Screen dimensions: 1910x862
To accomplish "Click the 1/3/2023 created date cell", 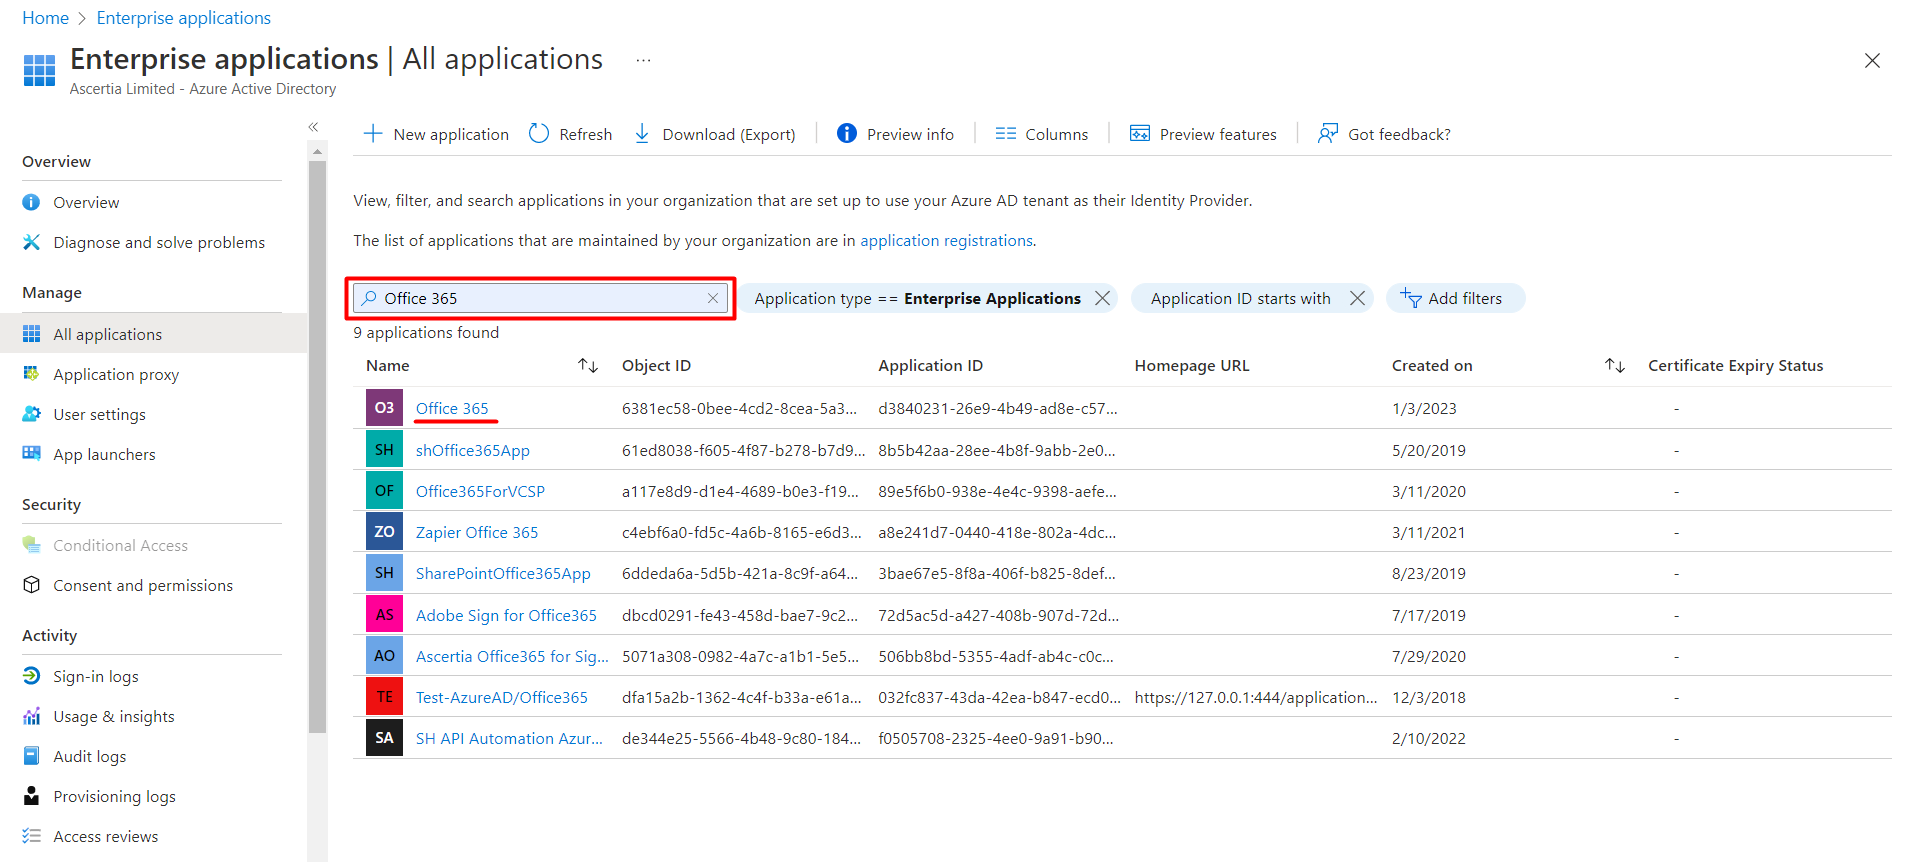I will tap(1424, 408).
